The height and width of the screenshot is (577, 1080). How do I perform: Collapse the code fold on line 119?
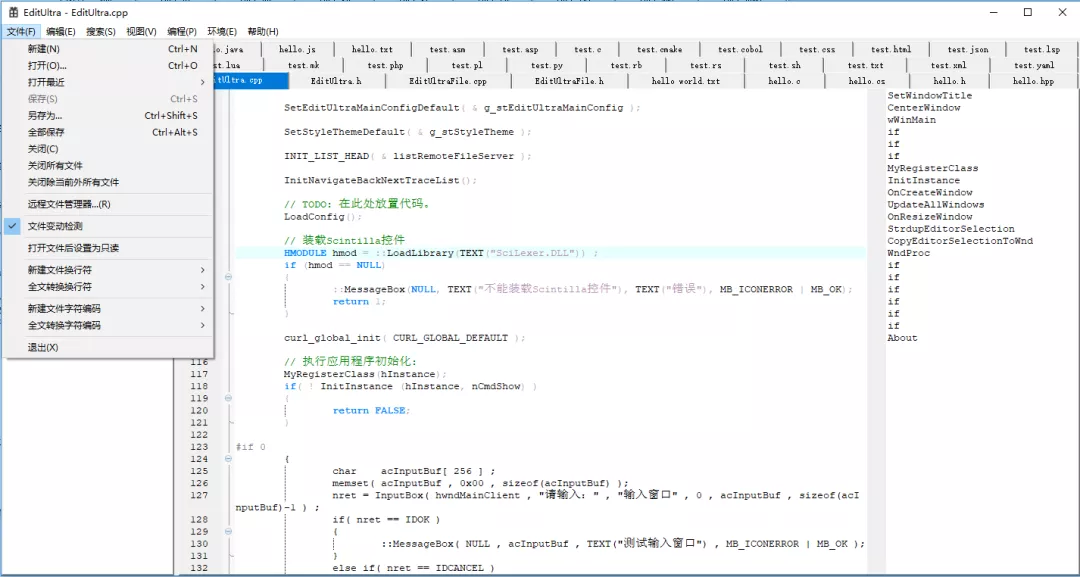pos(229,398)
